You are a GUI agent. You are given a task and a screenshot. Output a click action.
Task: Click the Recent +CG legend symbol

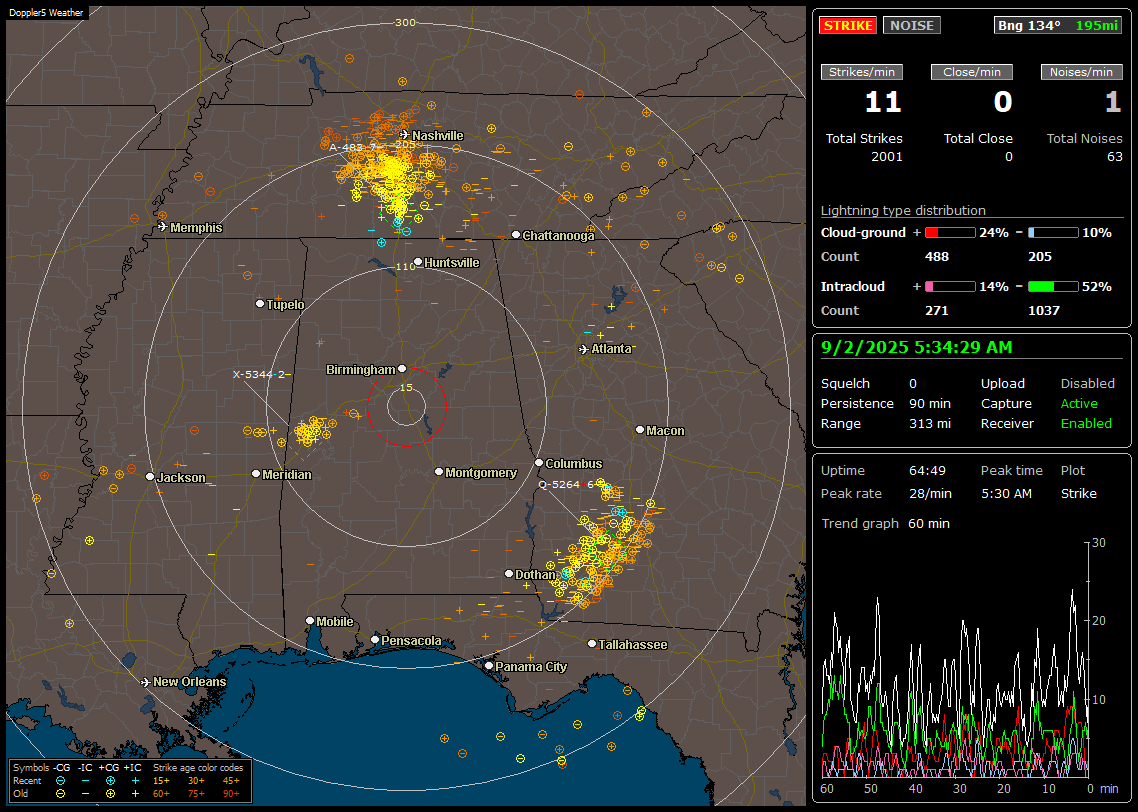[x=110, y=781]
